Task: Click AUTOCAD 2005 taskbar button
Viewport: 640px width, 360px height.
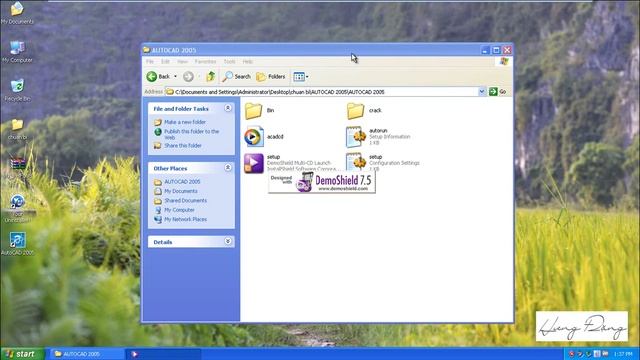Action: click(x=87, y=354)
